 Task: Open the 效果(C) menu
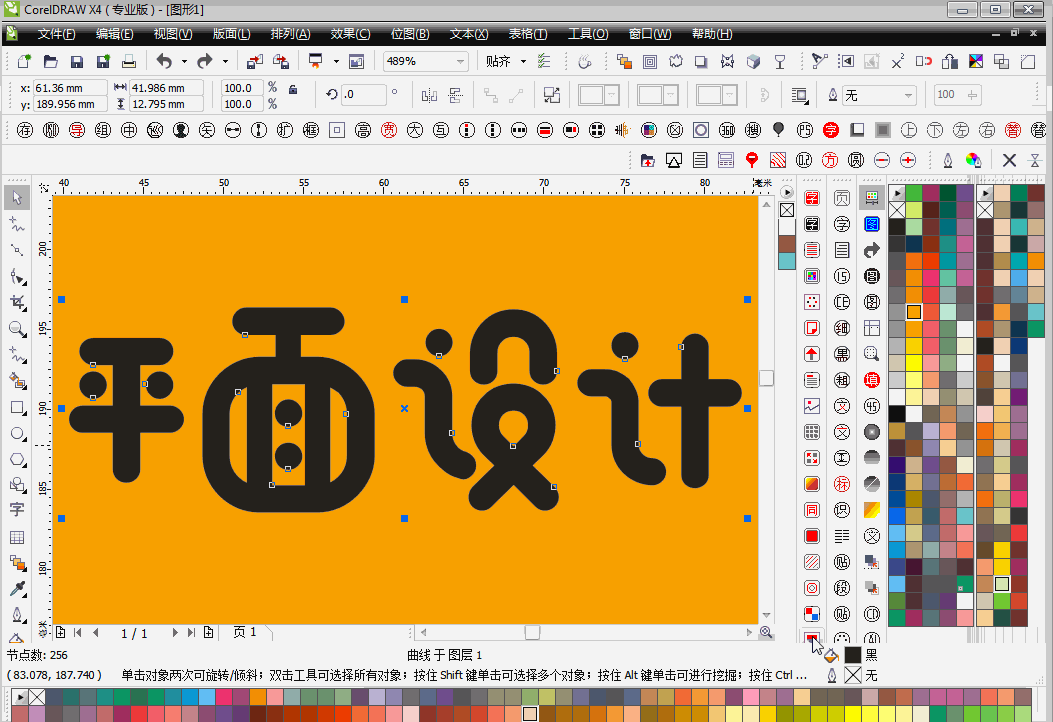349,33
